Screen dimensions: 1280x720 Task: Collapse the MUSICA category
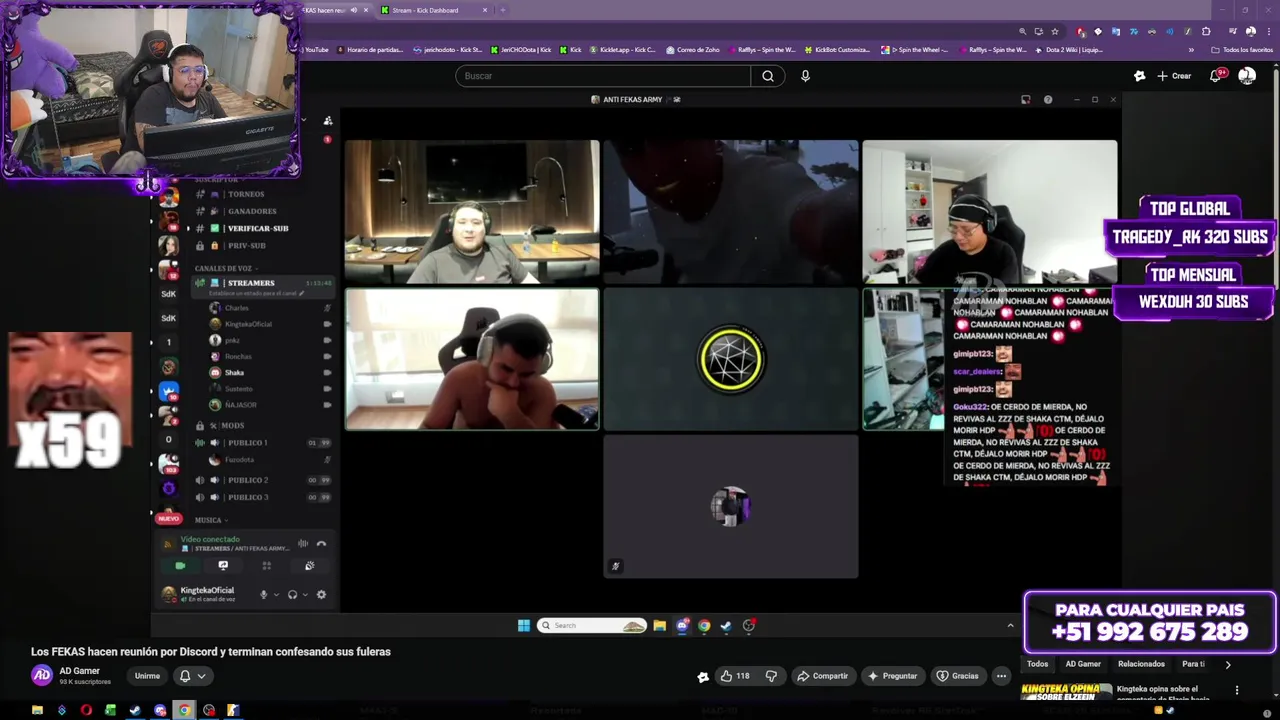click(x=211, y=520)
